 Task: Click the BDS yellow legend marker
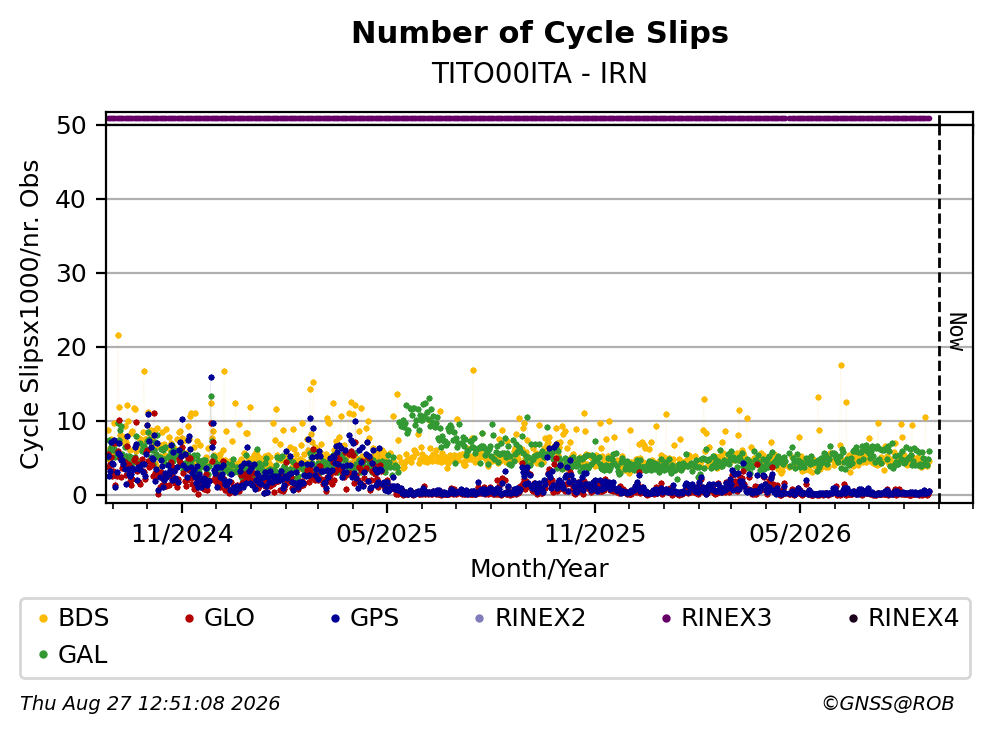(x=43, y=618)
